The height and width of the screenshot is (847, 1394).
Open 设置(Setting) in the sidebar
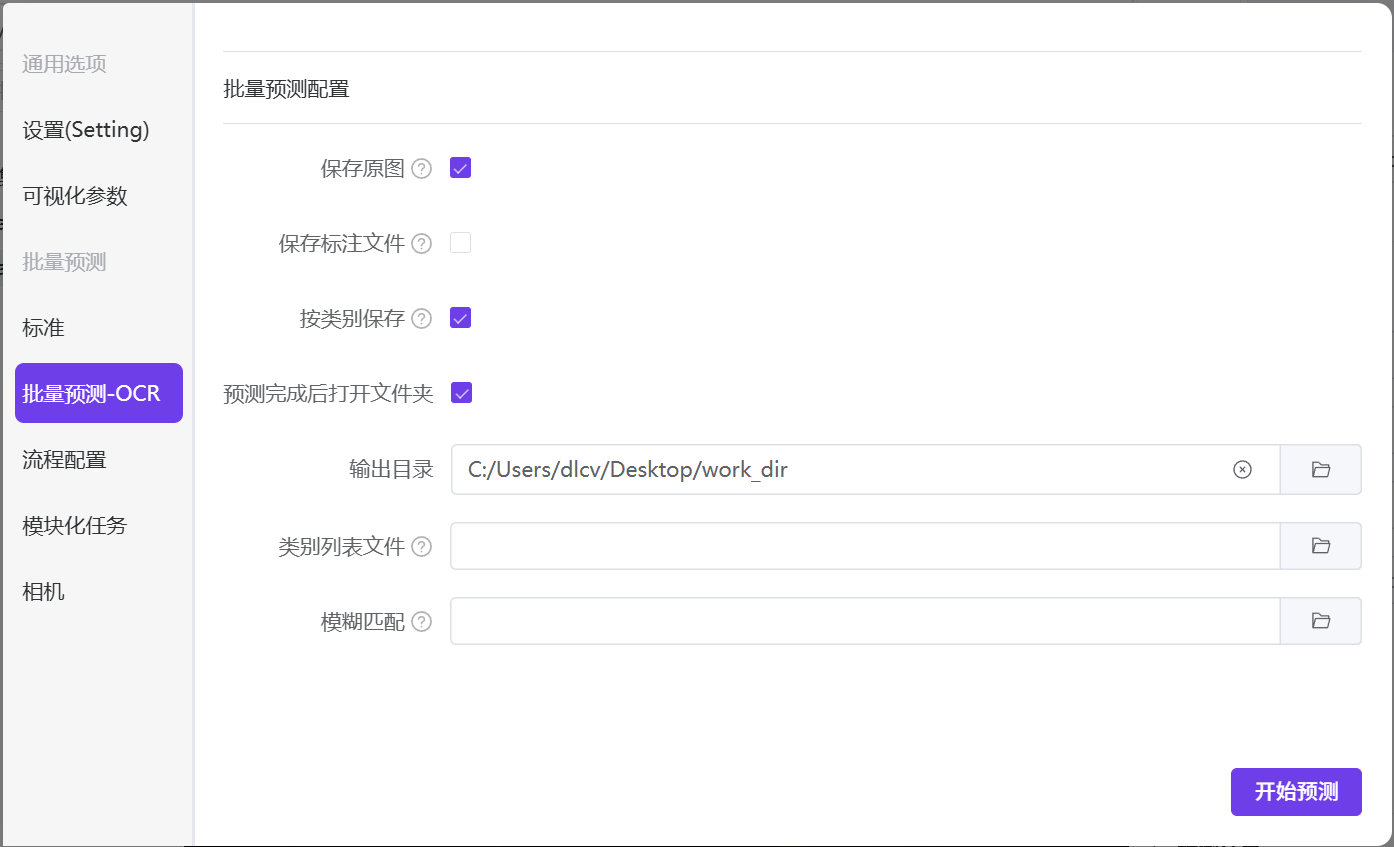coord(98,130)
